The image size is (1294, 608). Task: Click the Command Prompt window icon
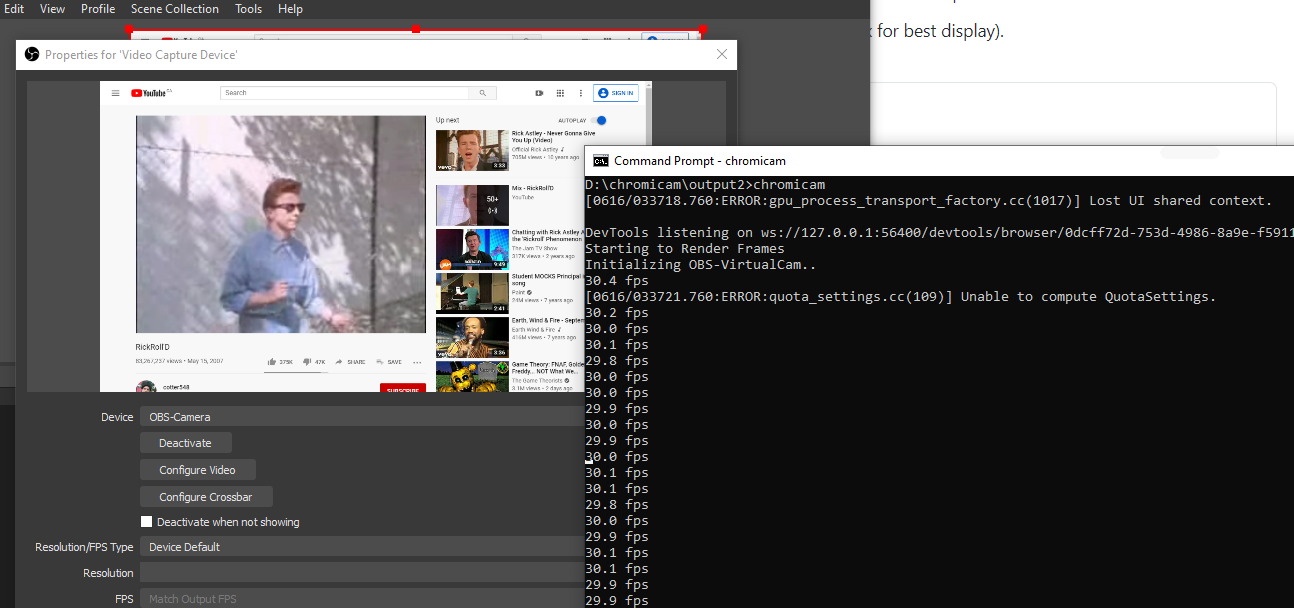click(x=601, y=161)
